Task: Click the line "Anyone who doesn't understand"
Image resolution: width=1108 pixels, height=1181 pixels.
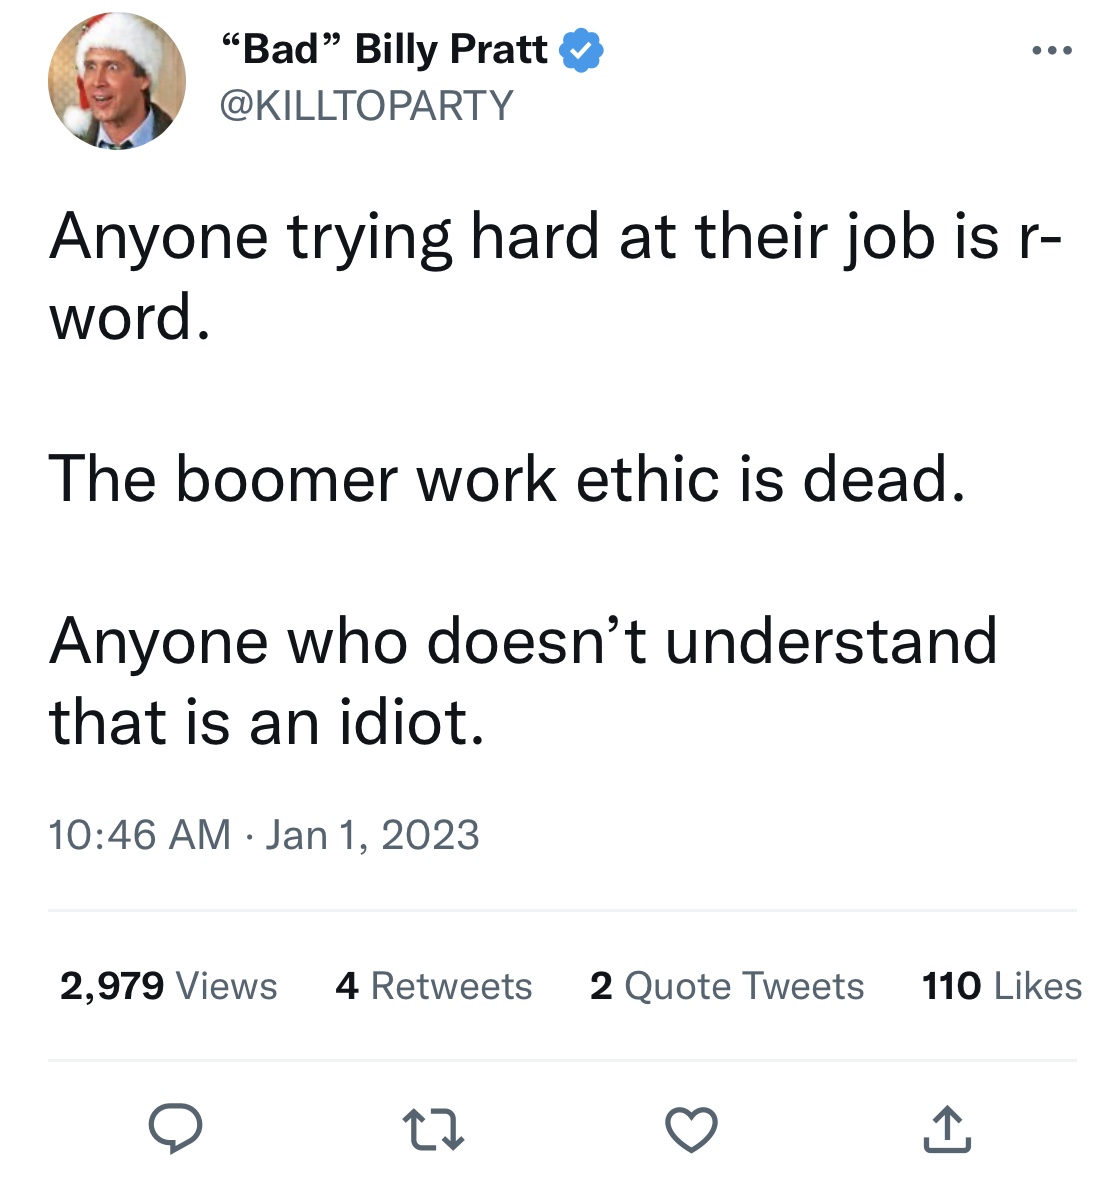Action: (523, 640)
